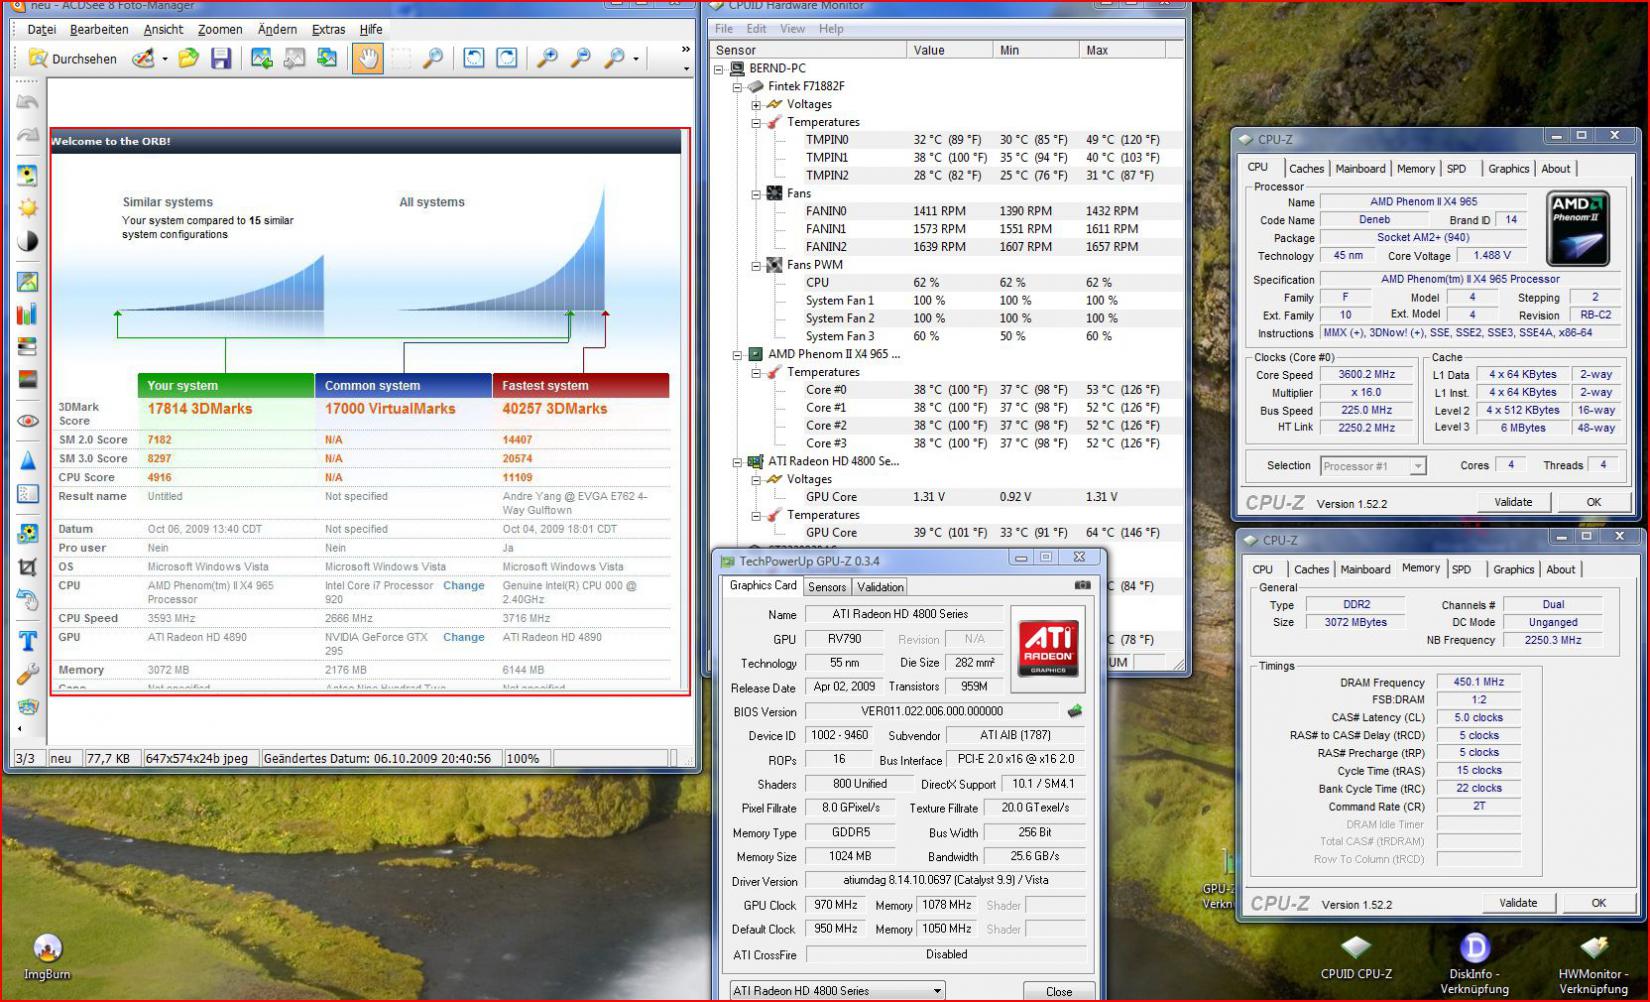Collapse the Fans PWM tree node
The width and height of the screenshot is (1650, 1002).
[756, 265]
